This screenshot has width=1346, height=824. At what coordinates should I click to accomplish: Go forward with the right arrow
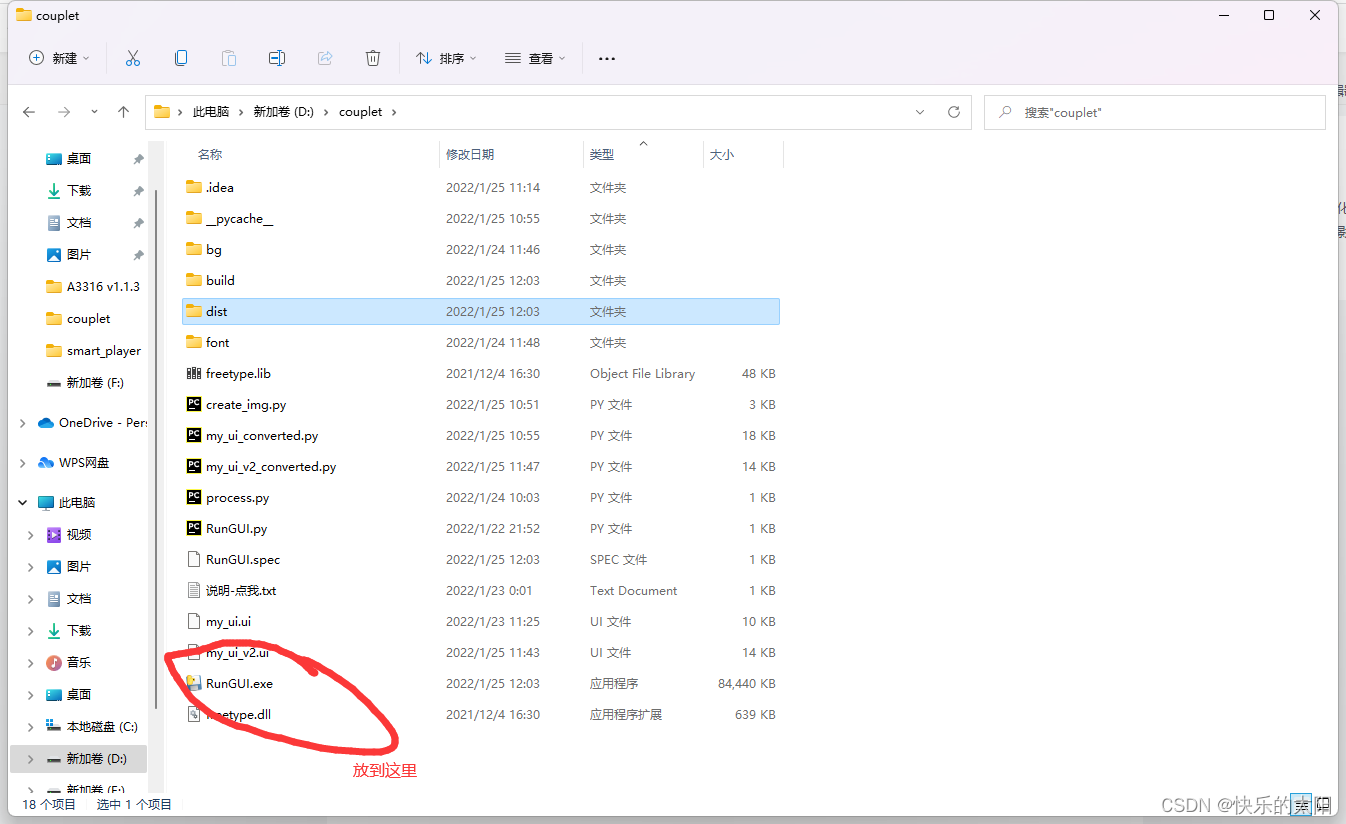pyautogui.click(x=63, y=112)
